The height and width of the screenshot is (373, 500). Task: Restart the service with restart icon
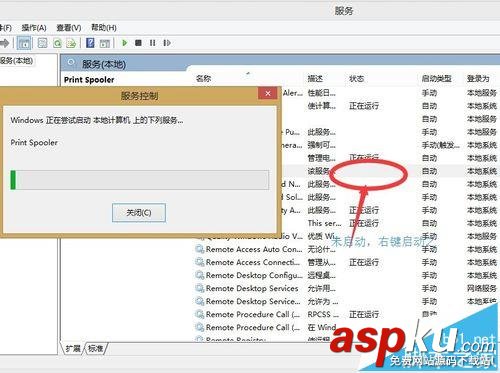pos(167,43)
